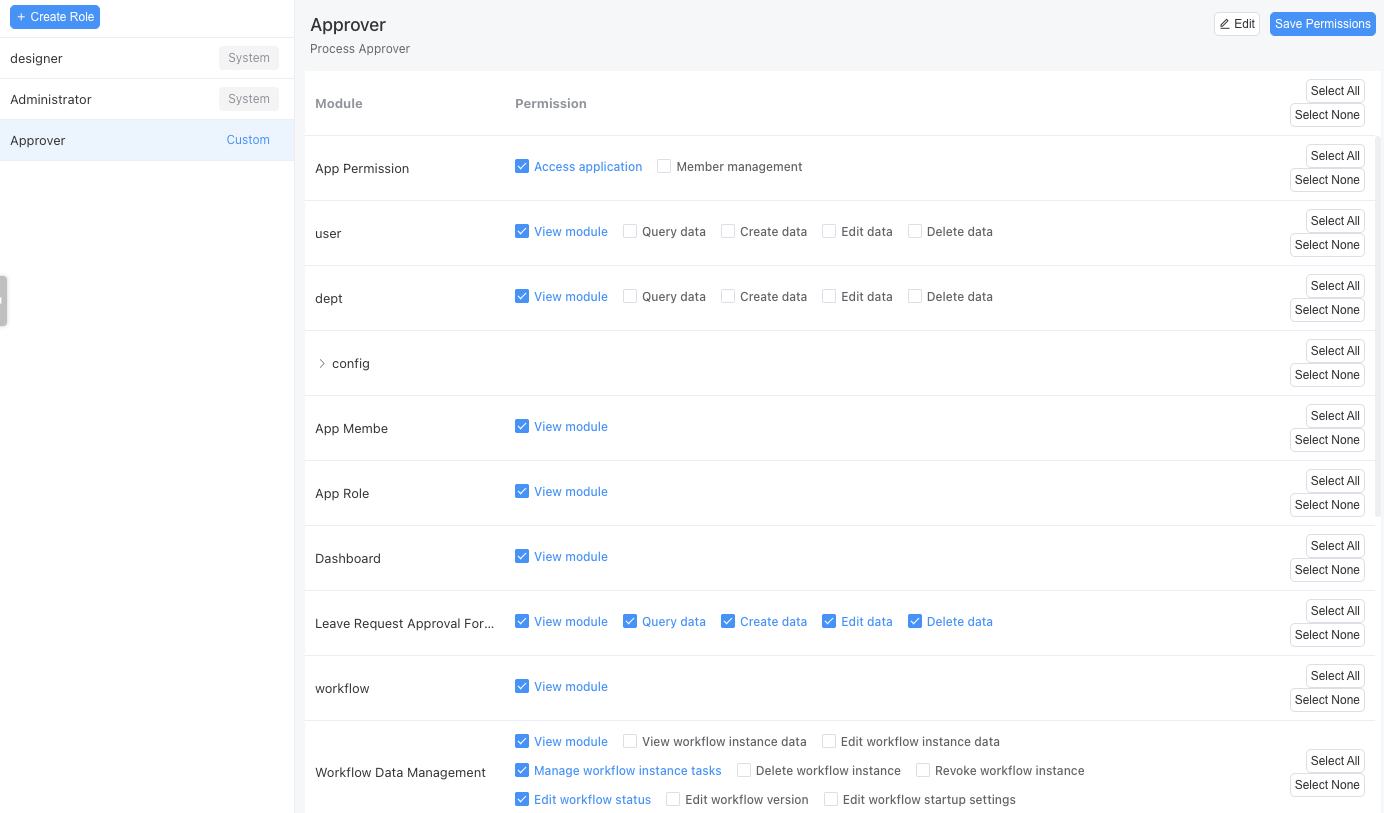Enable View workflow instance data
The image size is (1384, 813).
[630, 741]
